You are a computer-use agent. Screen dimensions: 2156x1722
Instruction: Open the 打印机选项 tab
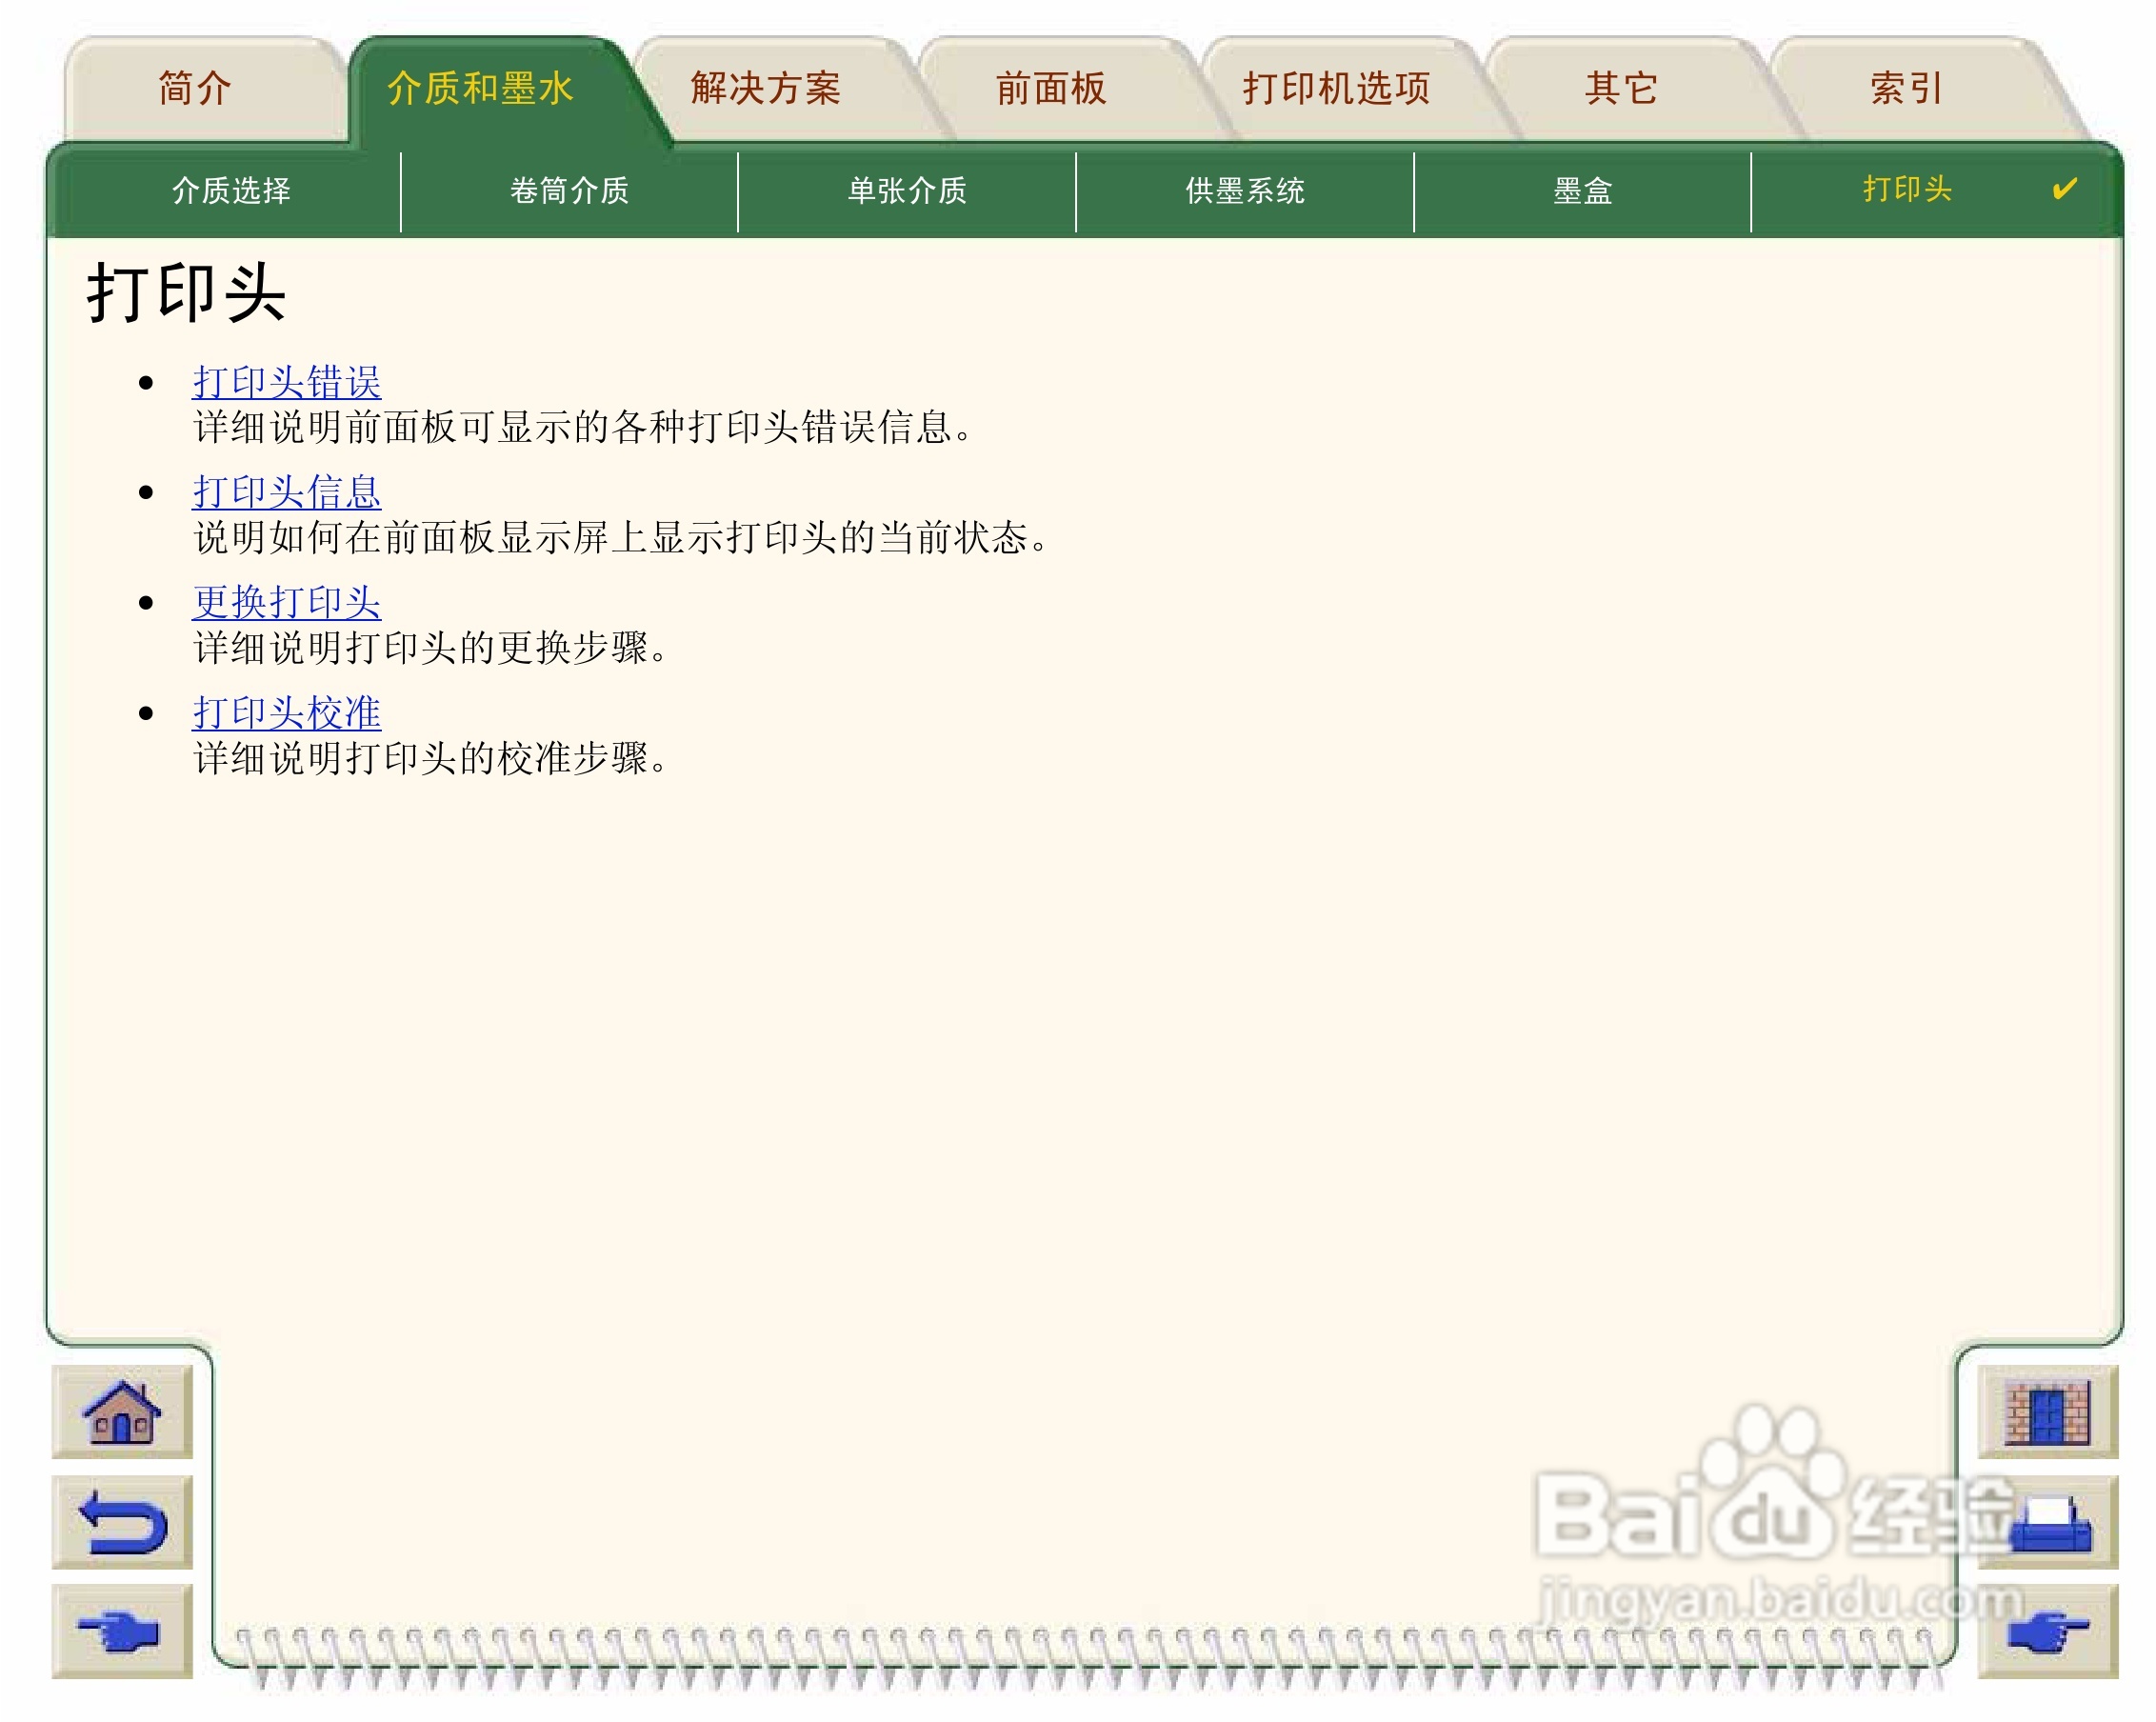coord(1336,89)
